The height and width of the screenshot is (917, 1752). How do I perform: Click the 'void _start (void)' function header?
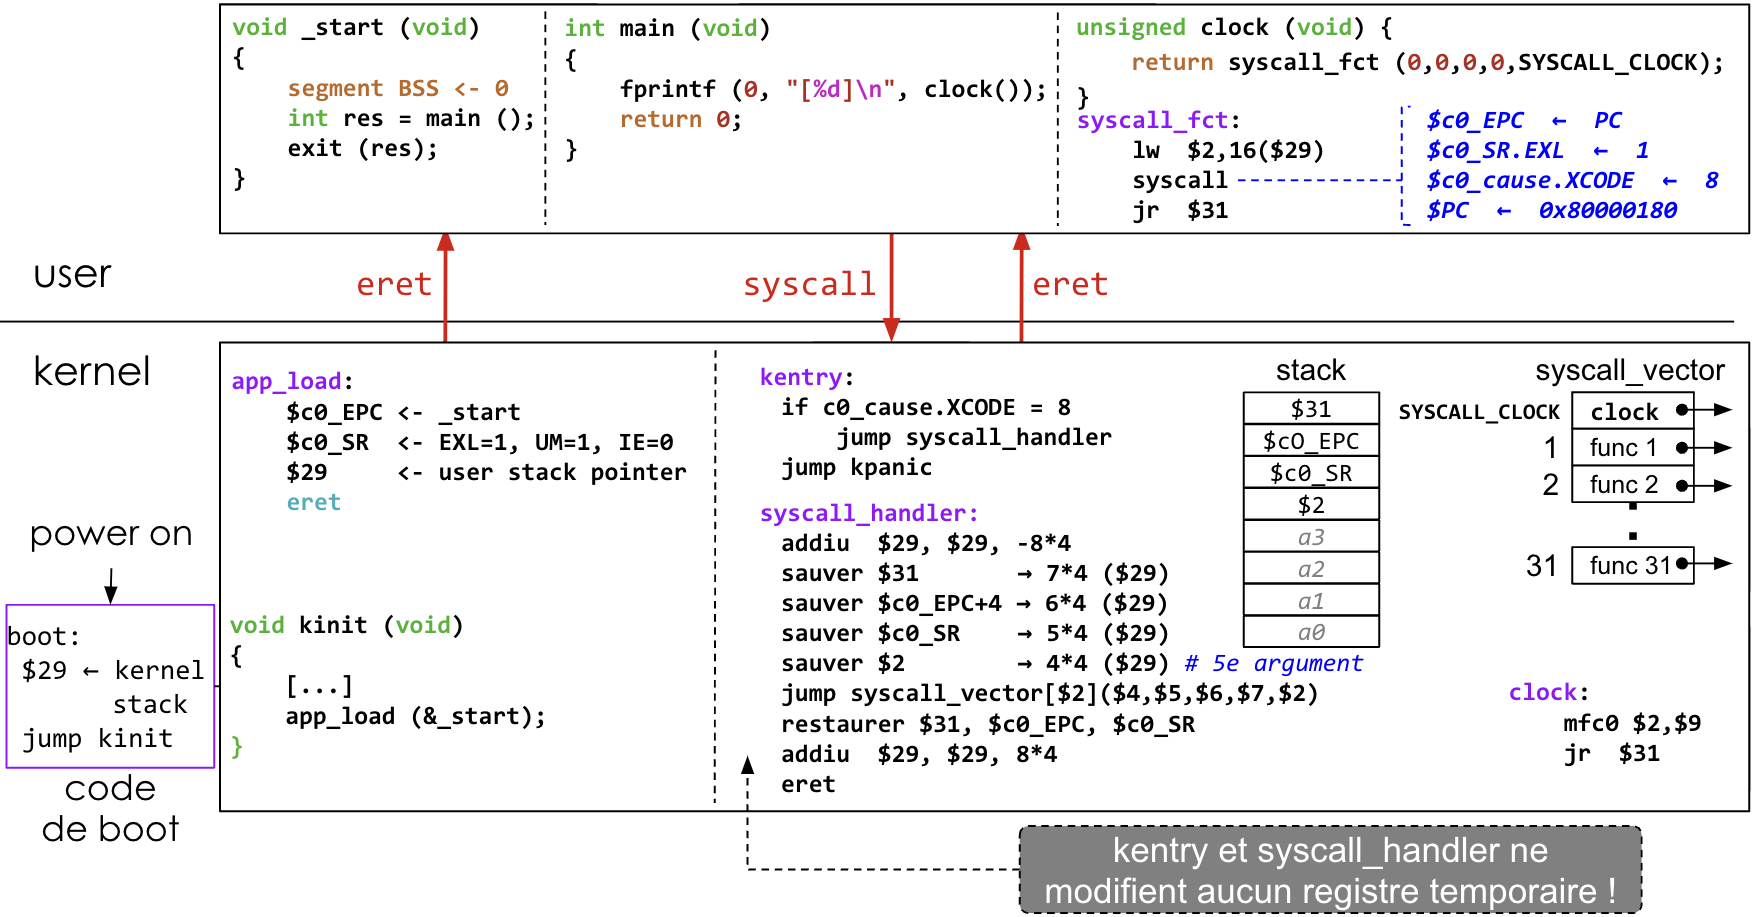pos(356,28)
